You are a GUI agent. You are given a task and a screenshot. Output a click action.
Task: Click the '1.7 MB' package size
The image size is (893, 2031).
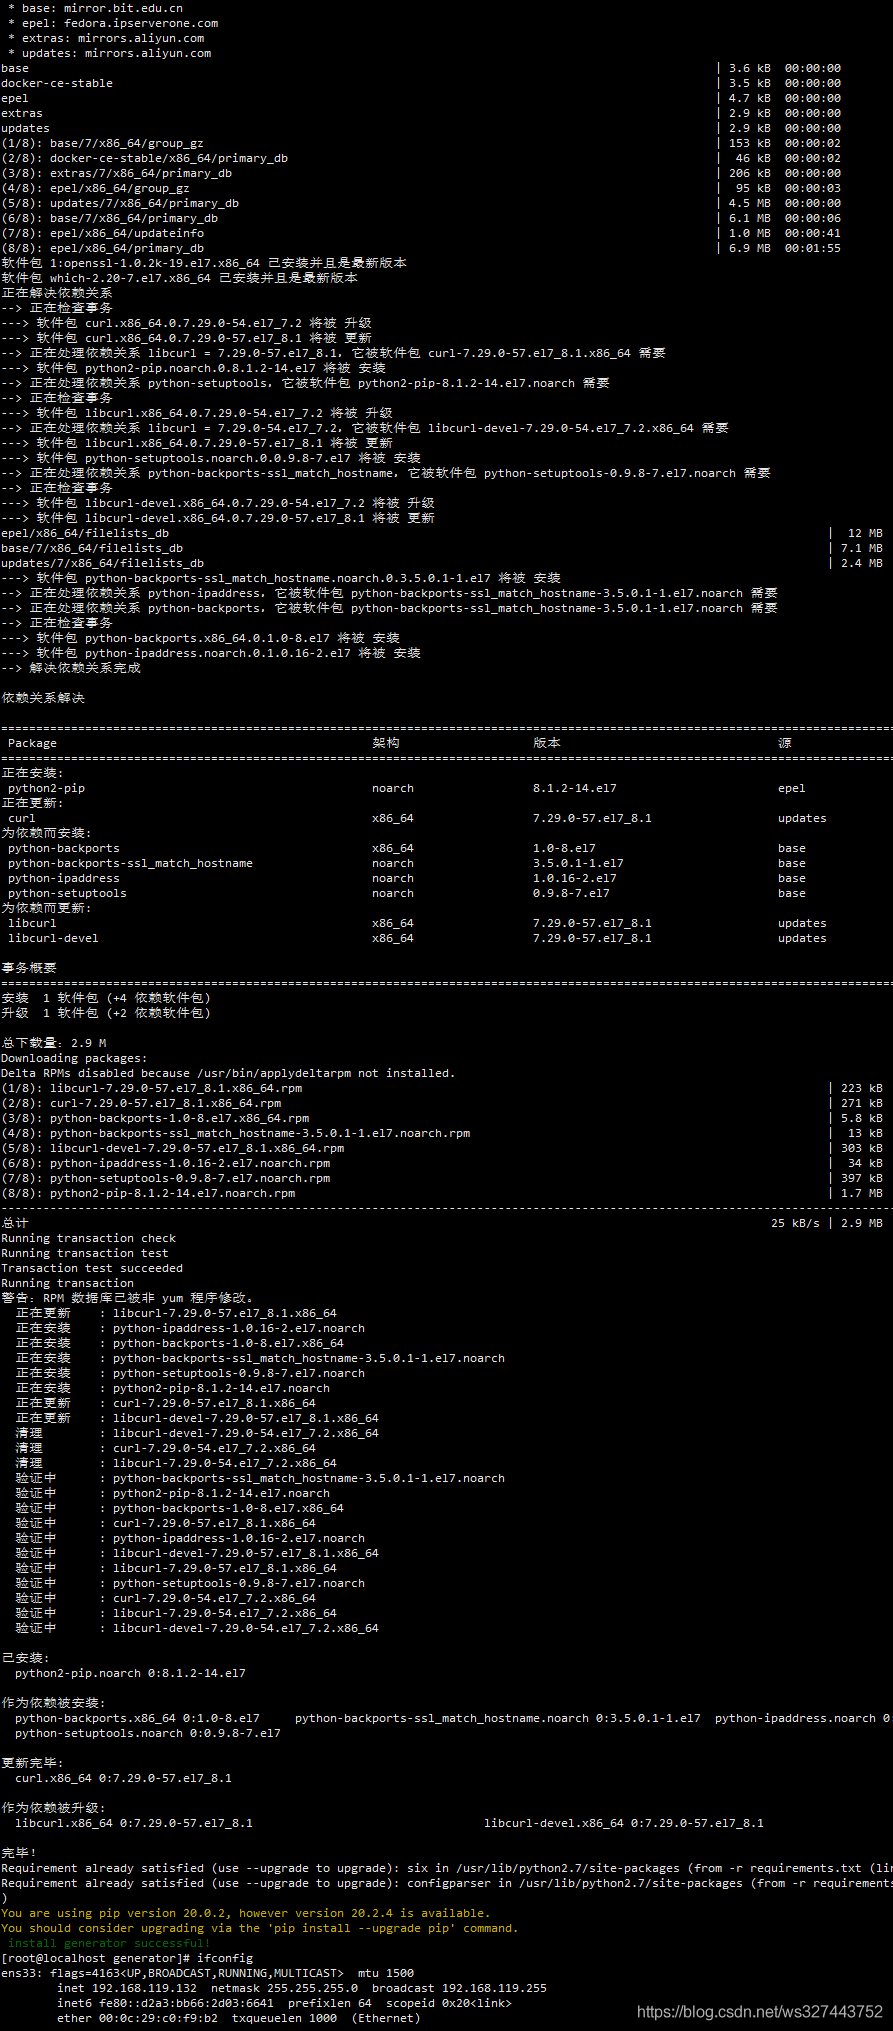862,1193
